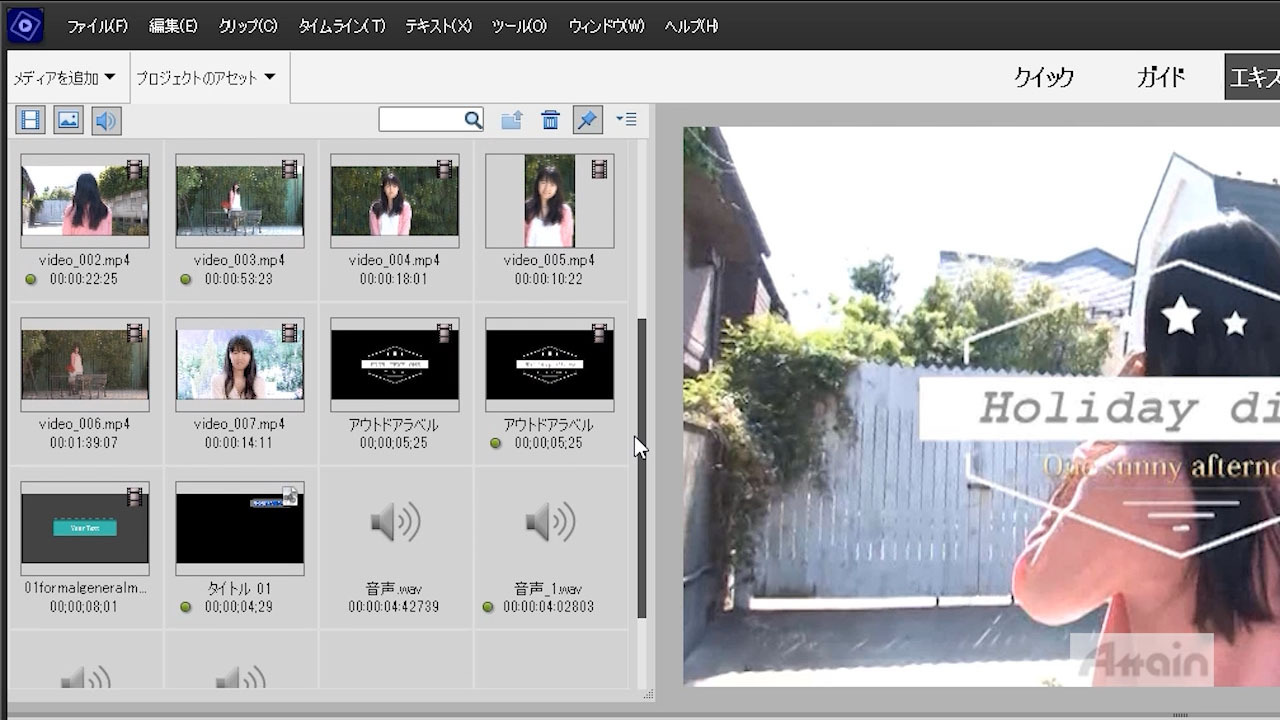Click the label 01formalgeneralm...
This screenshot has height=720, width=1280.
pos(85,588)
